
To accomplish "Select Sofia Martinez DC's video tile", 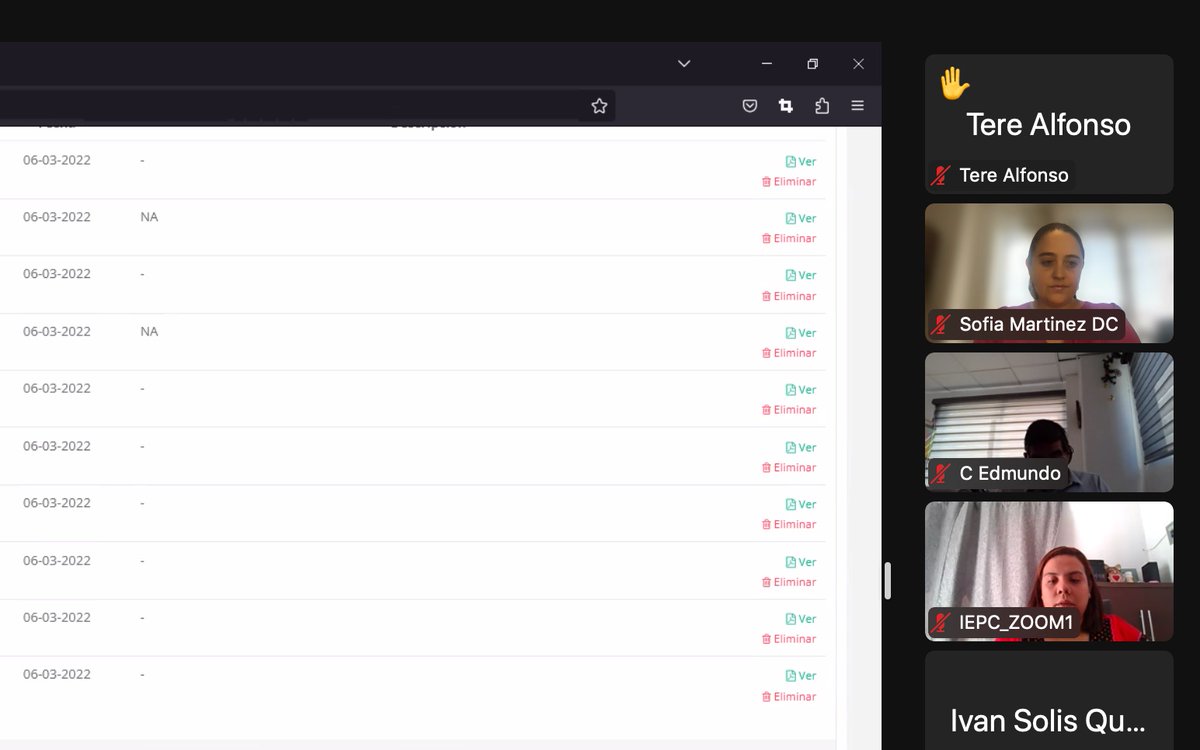I will click(x=1049, y=273).
